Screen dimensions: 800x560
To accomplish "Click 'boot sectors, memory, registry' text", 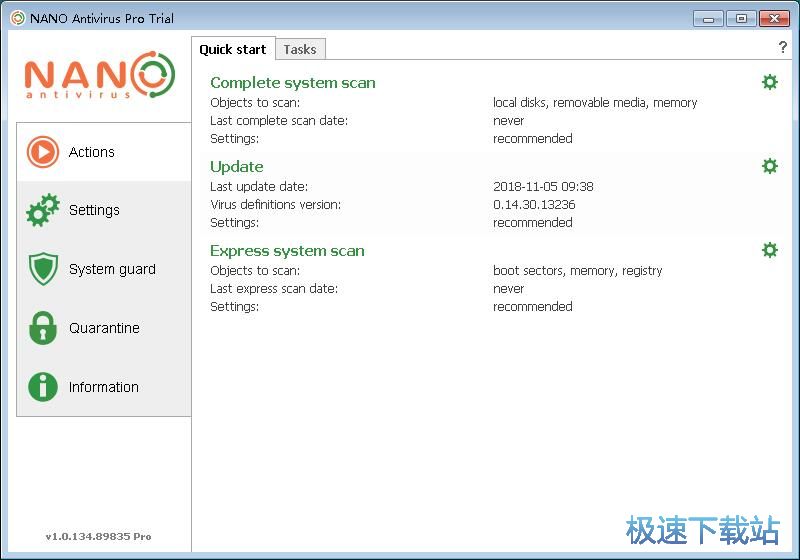I will (578, 271).
